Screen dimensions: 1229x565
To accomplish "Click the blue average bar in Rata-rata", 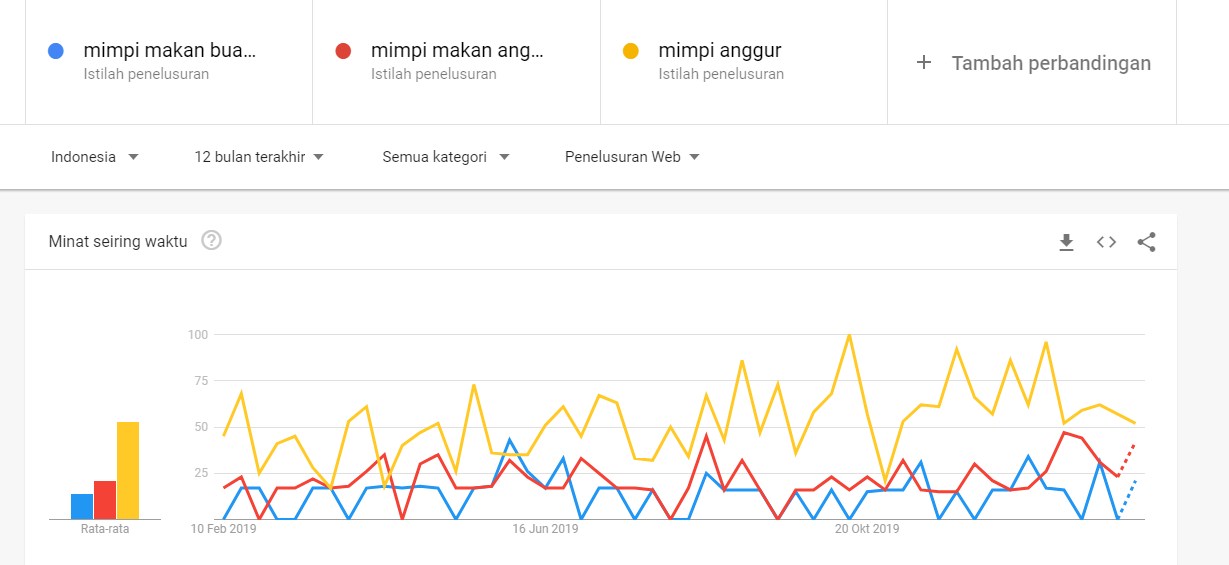I will click(82, 506).
